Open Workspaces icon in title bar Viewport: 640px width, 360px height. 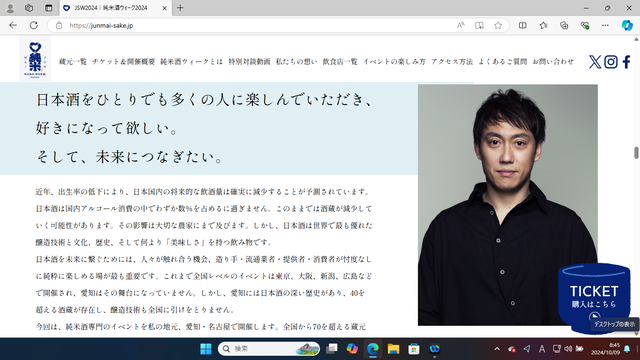(29, 8)
